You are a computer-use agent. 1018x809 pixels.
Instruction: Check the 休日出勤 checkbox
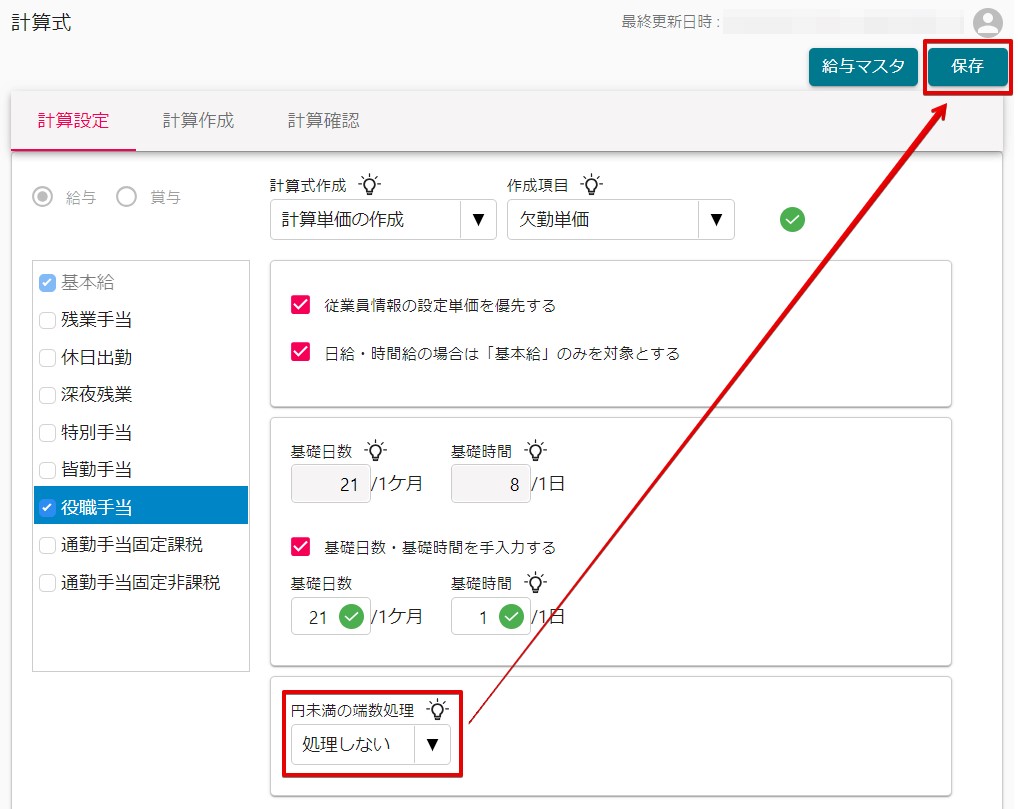pyautogui.click(x=47, y=358)
